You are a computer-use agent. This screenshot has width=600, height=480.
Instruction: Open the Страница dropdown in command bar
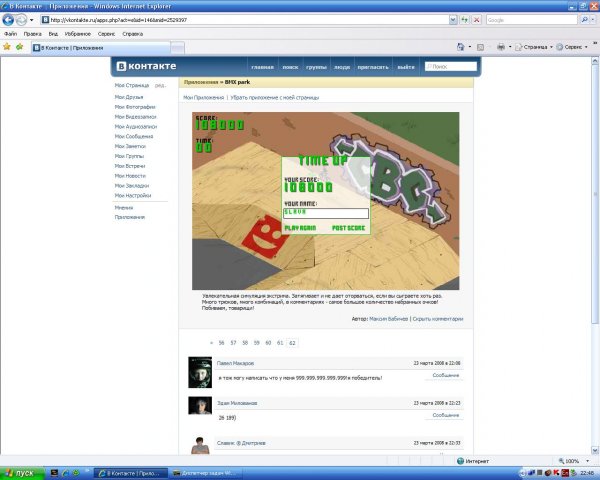[530, 47]
